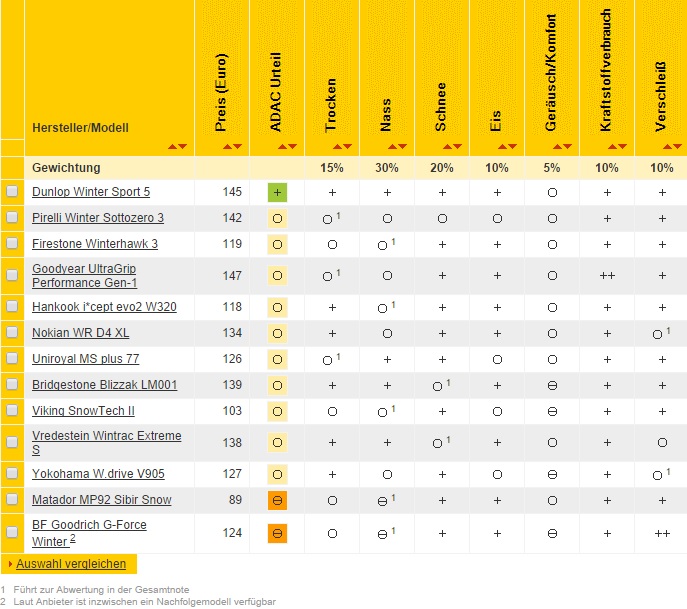Sort Trocken column with the up arrow

pos(337,146)
